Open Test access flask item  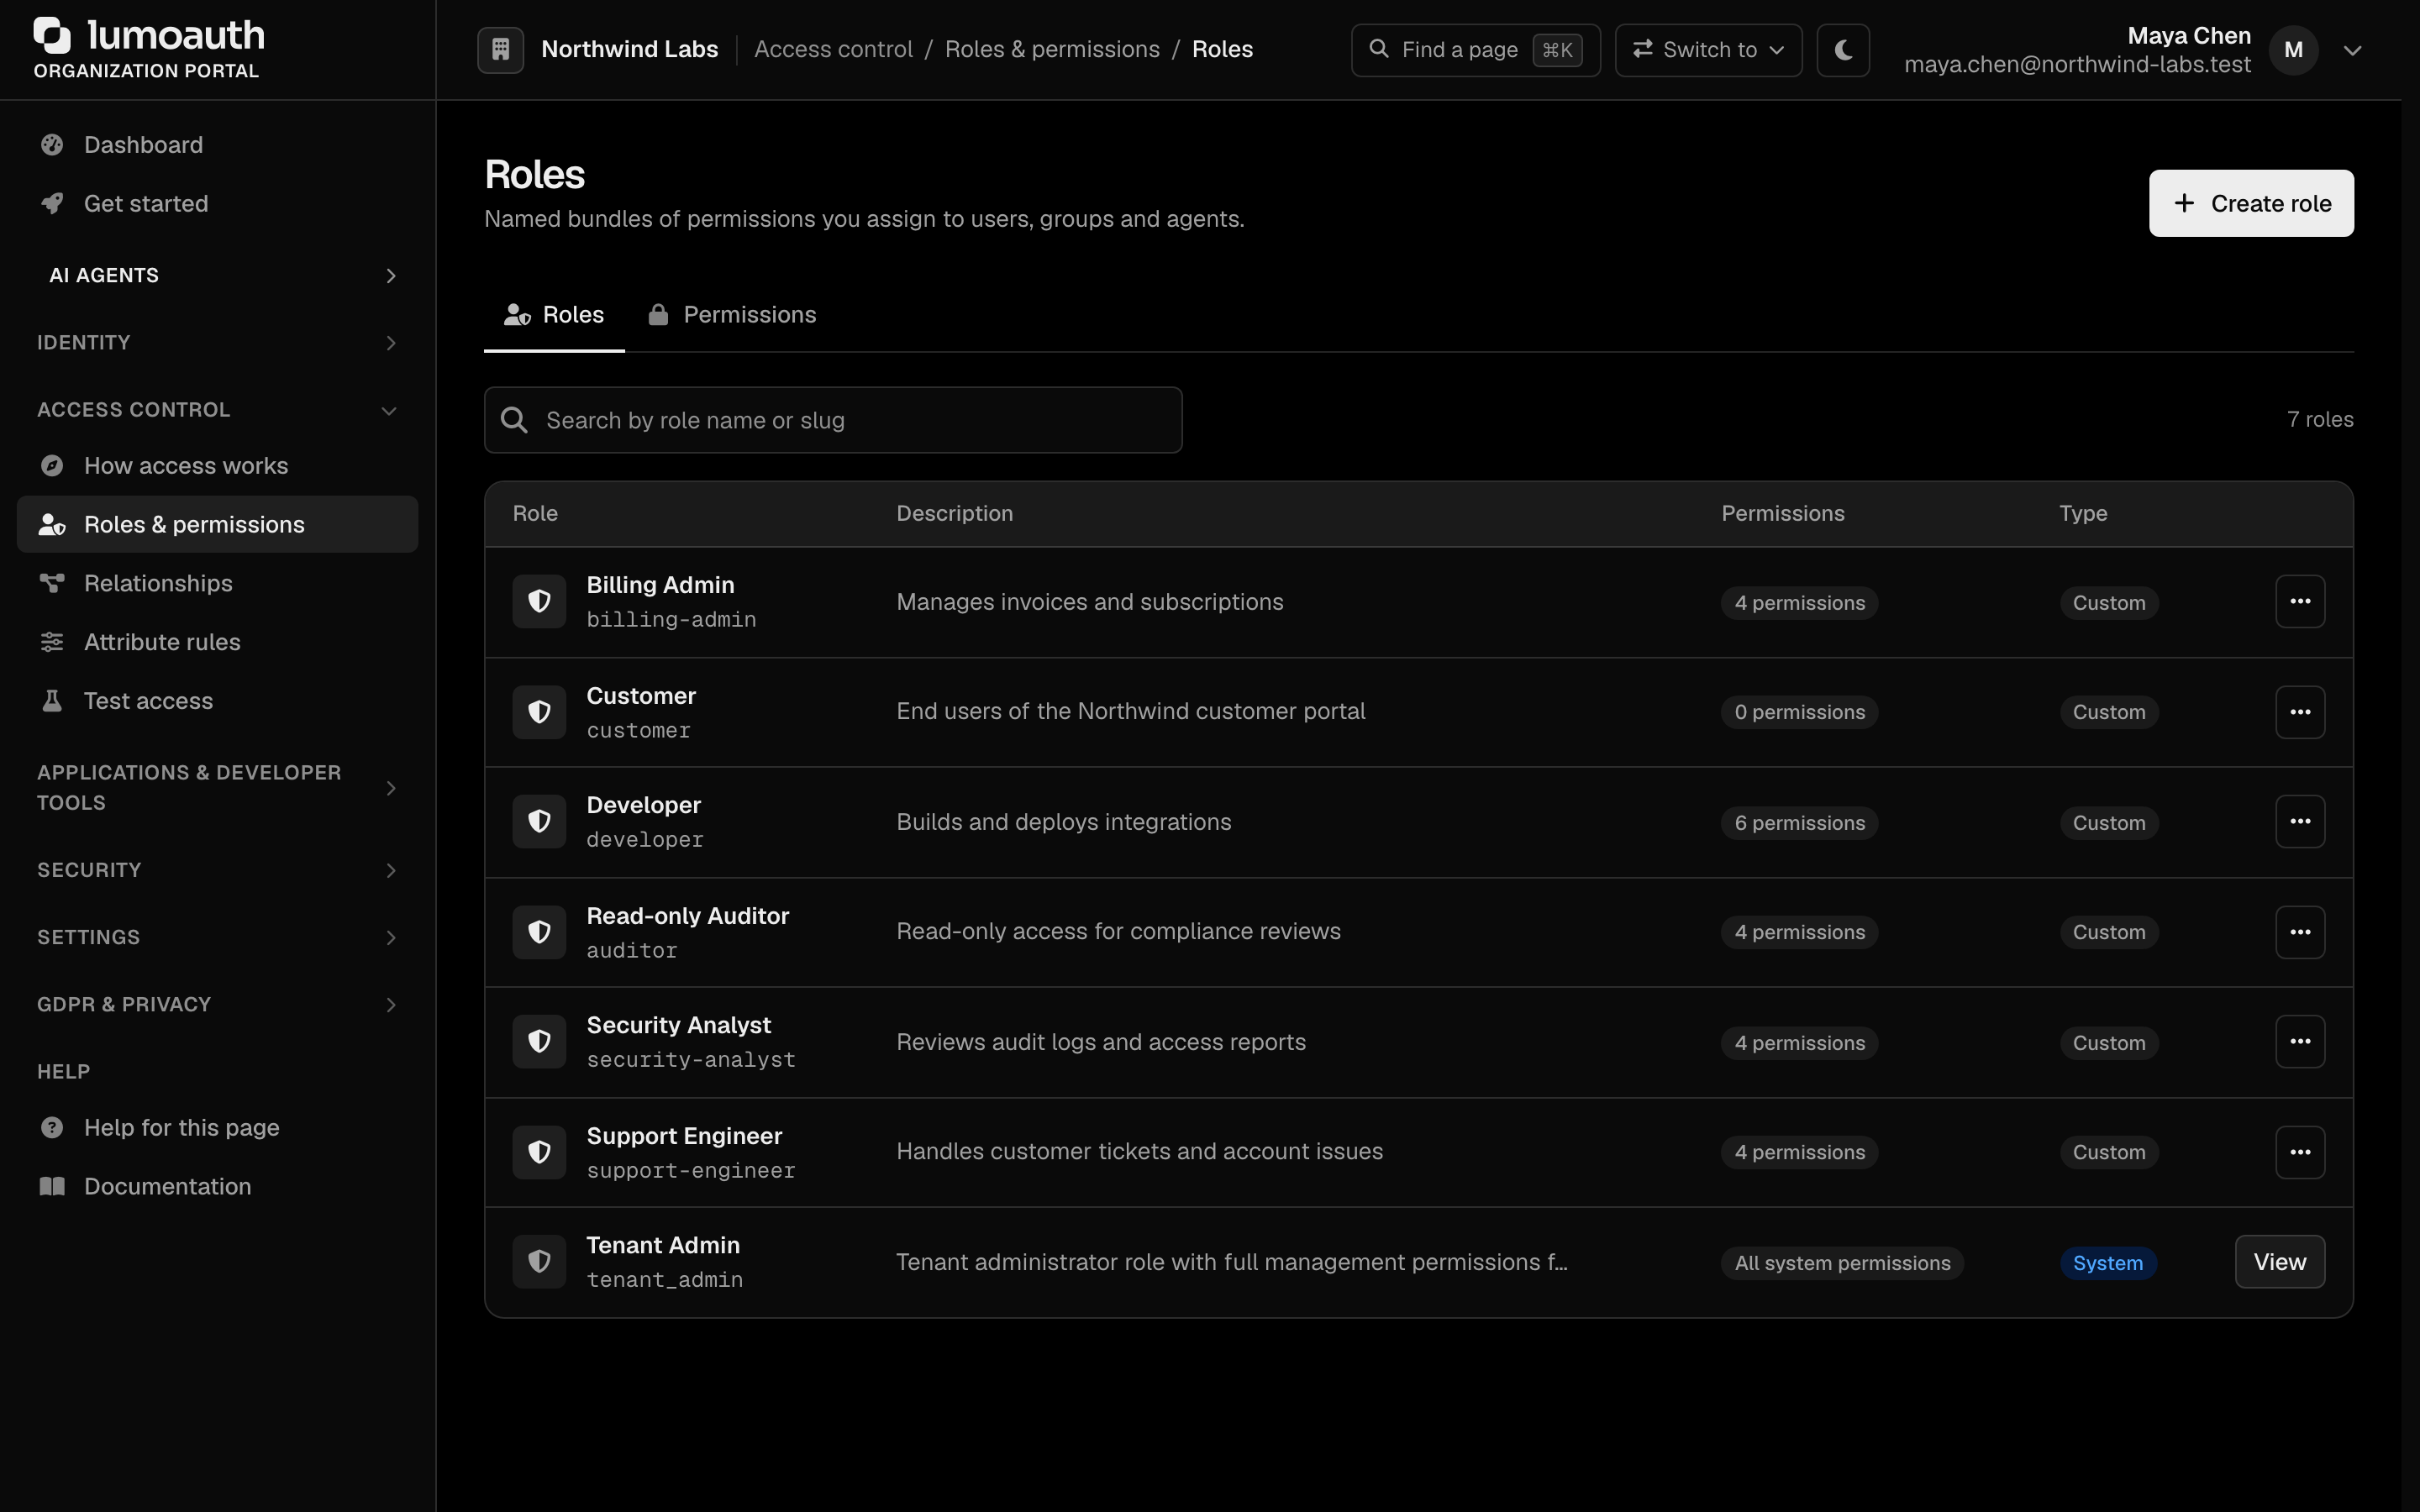tap(217, 701)
